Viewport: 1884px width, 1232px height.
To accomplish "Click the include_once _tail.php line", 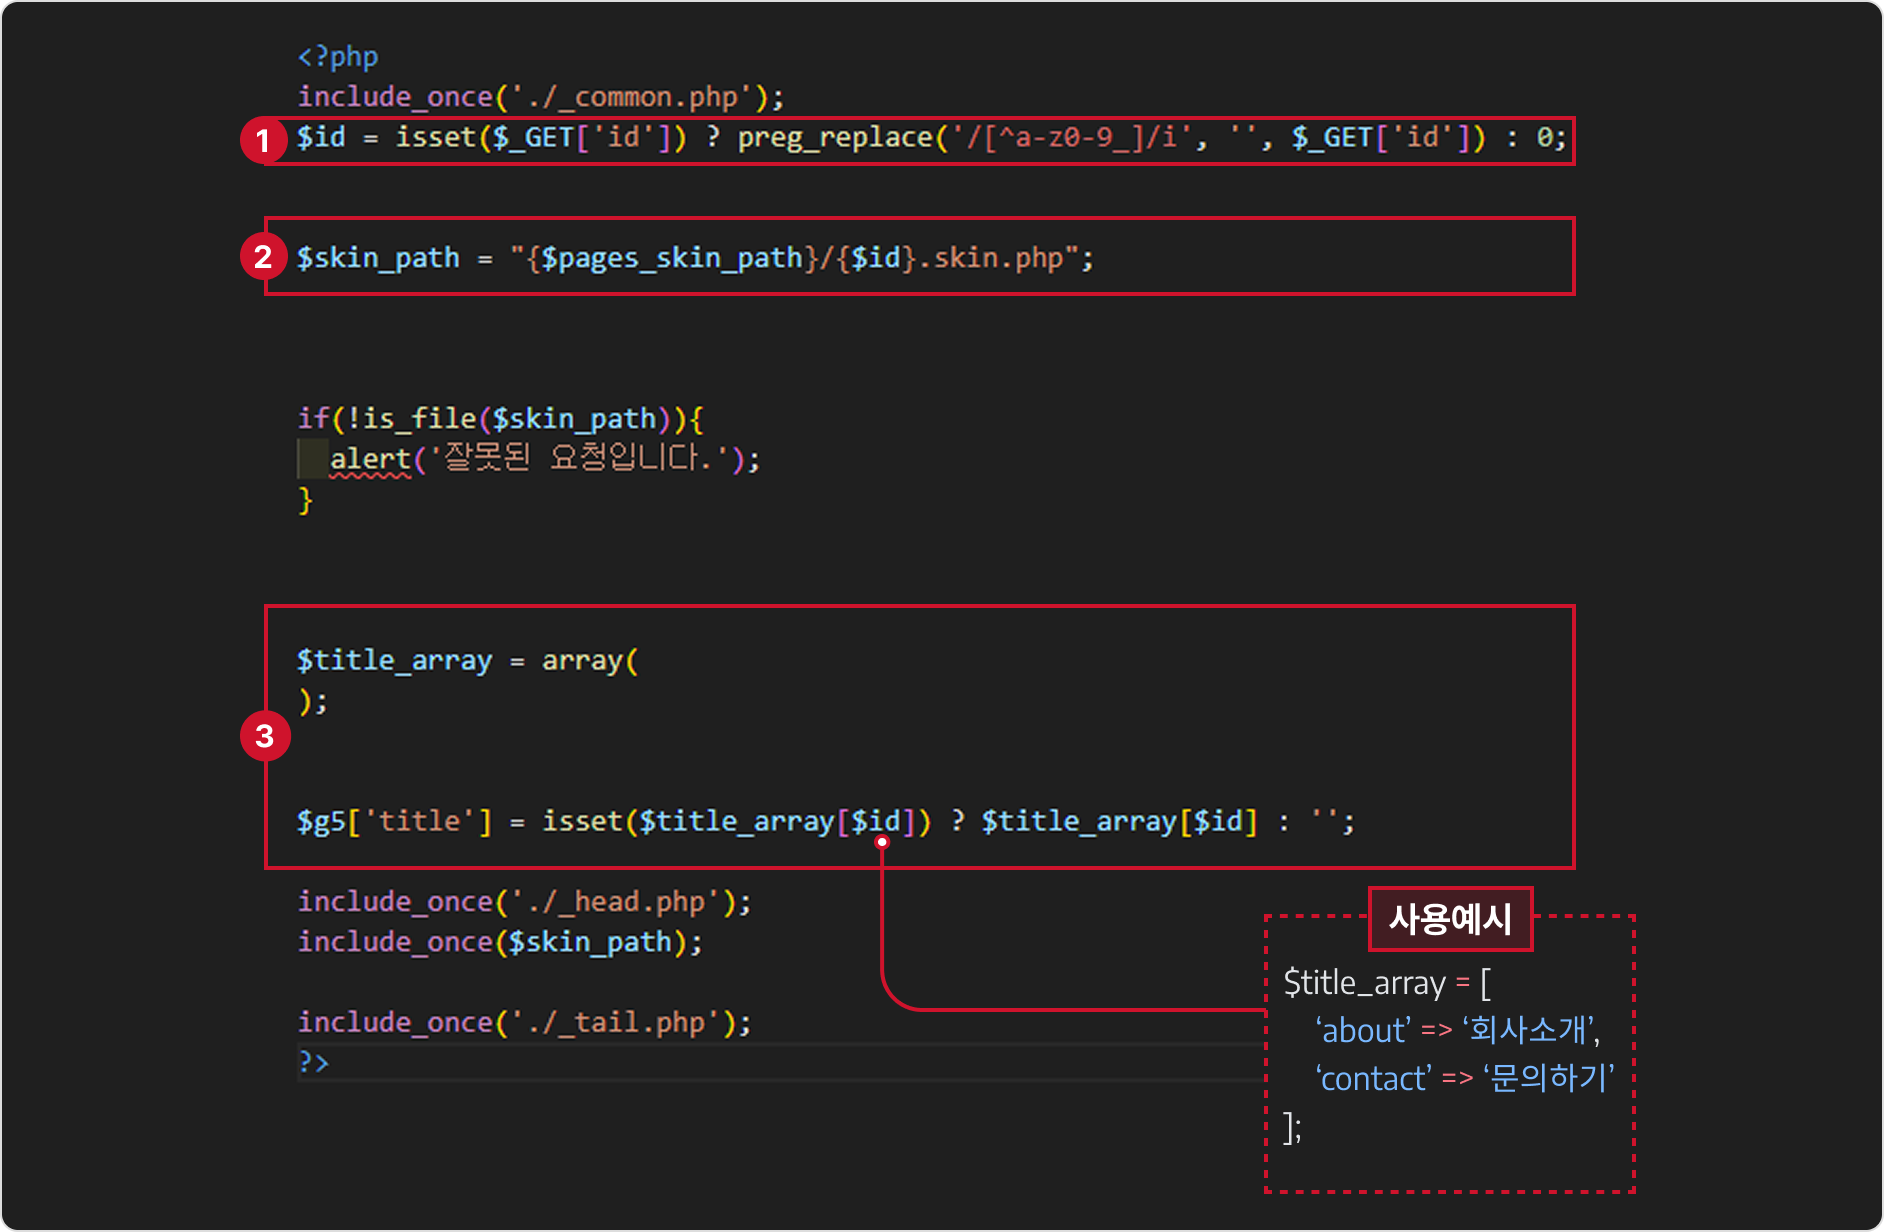I will point(524,1022).
